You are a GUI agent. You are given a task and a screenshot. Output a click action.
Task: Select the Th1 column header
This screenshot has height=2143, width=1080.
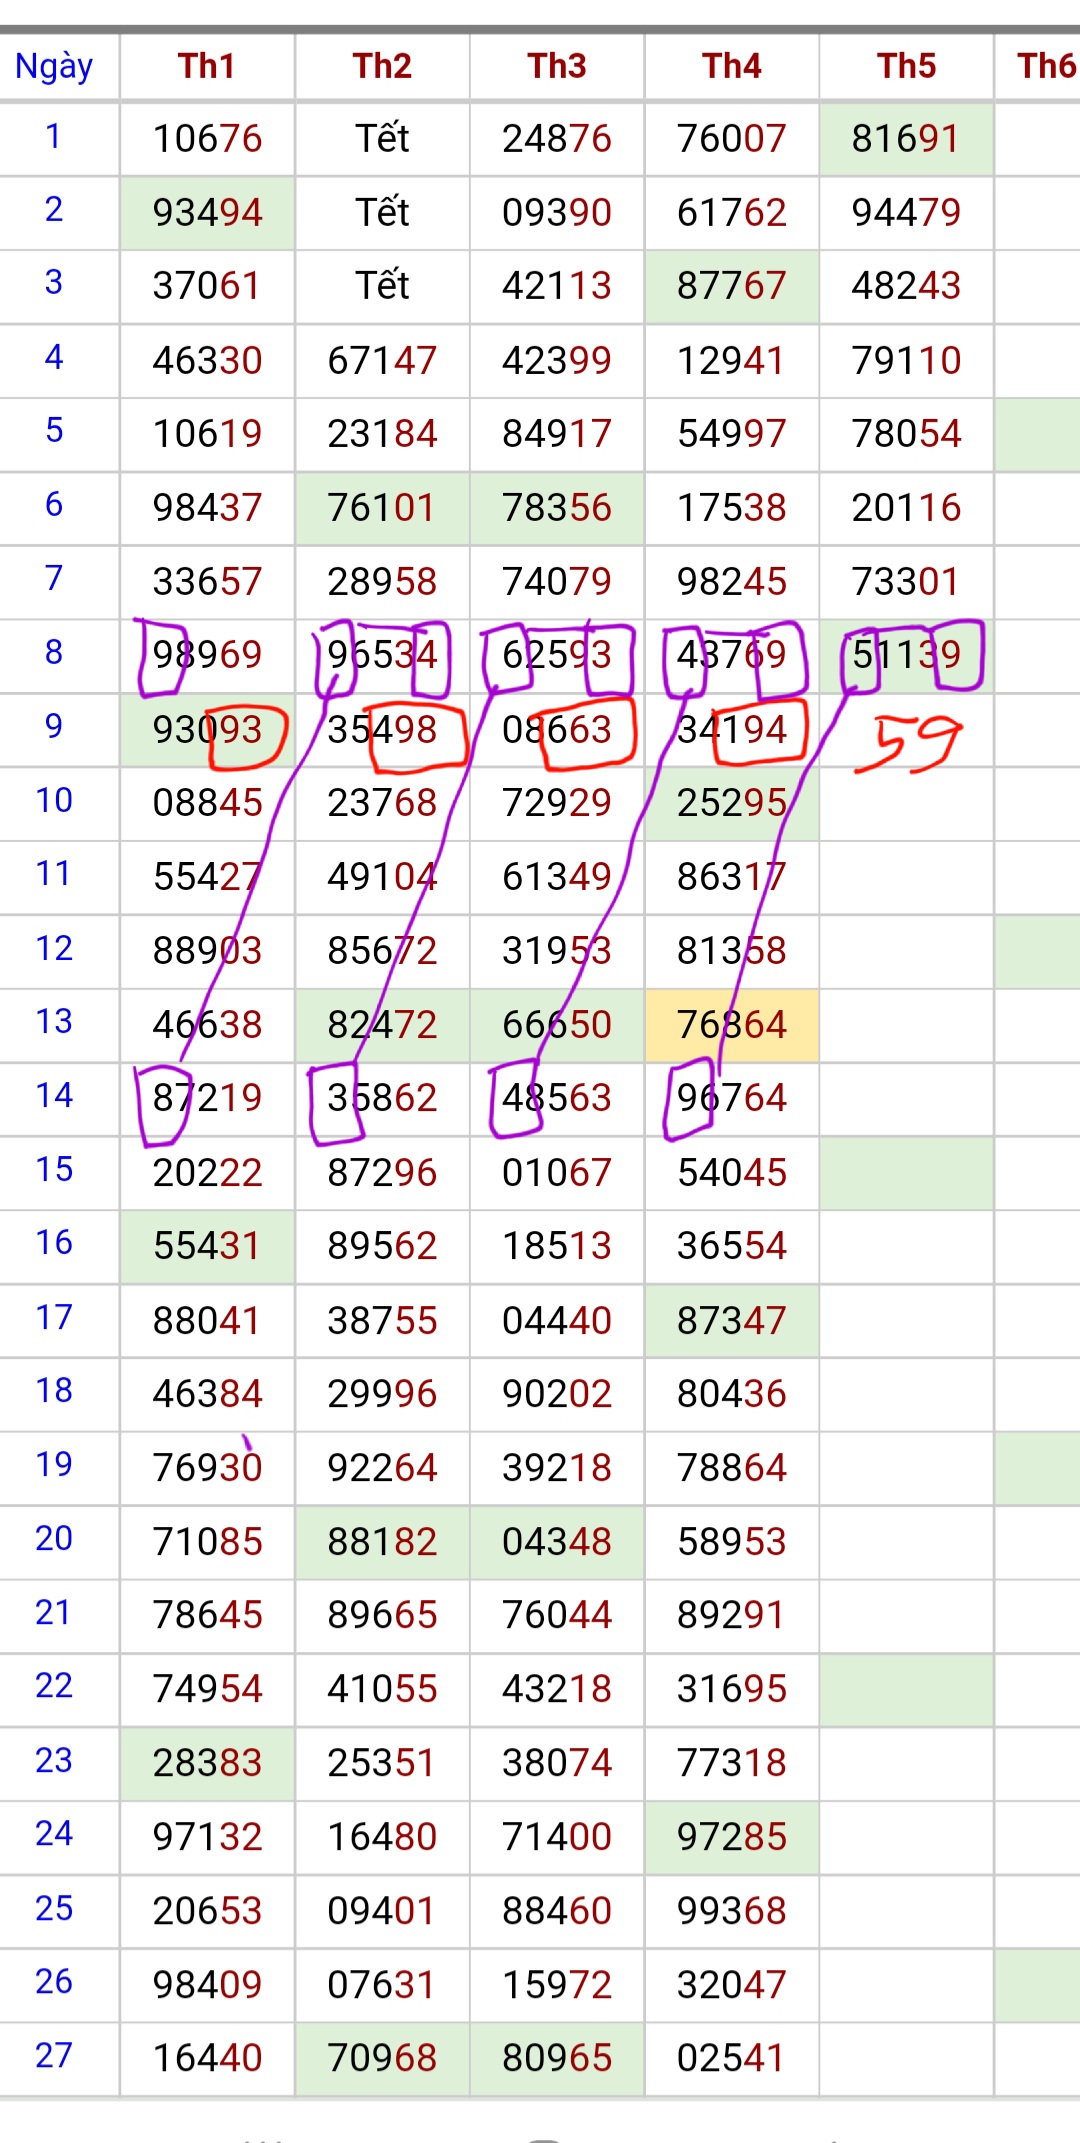point(207,66)
